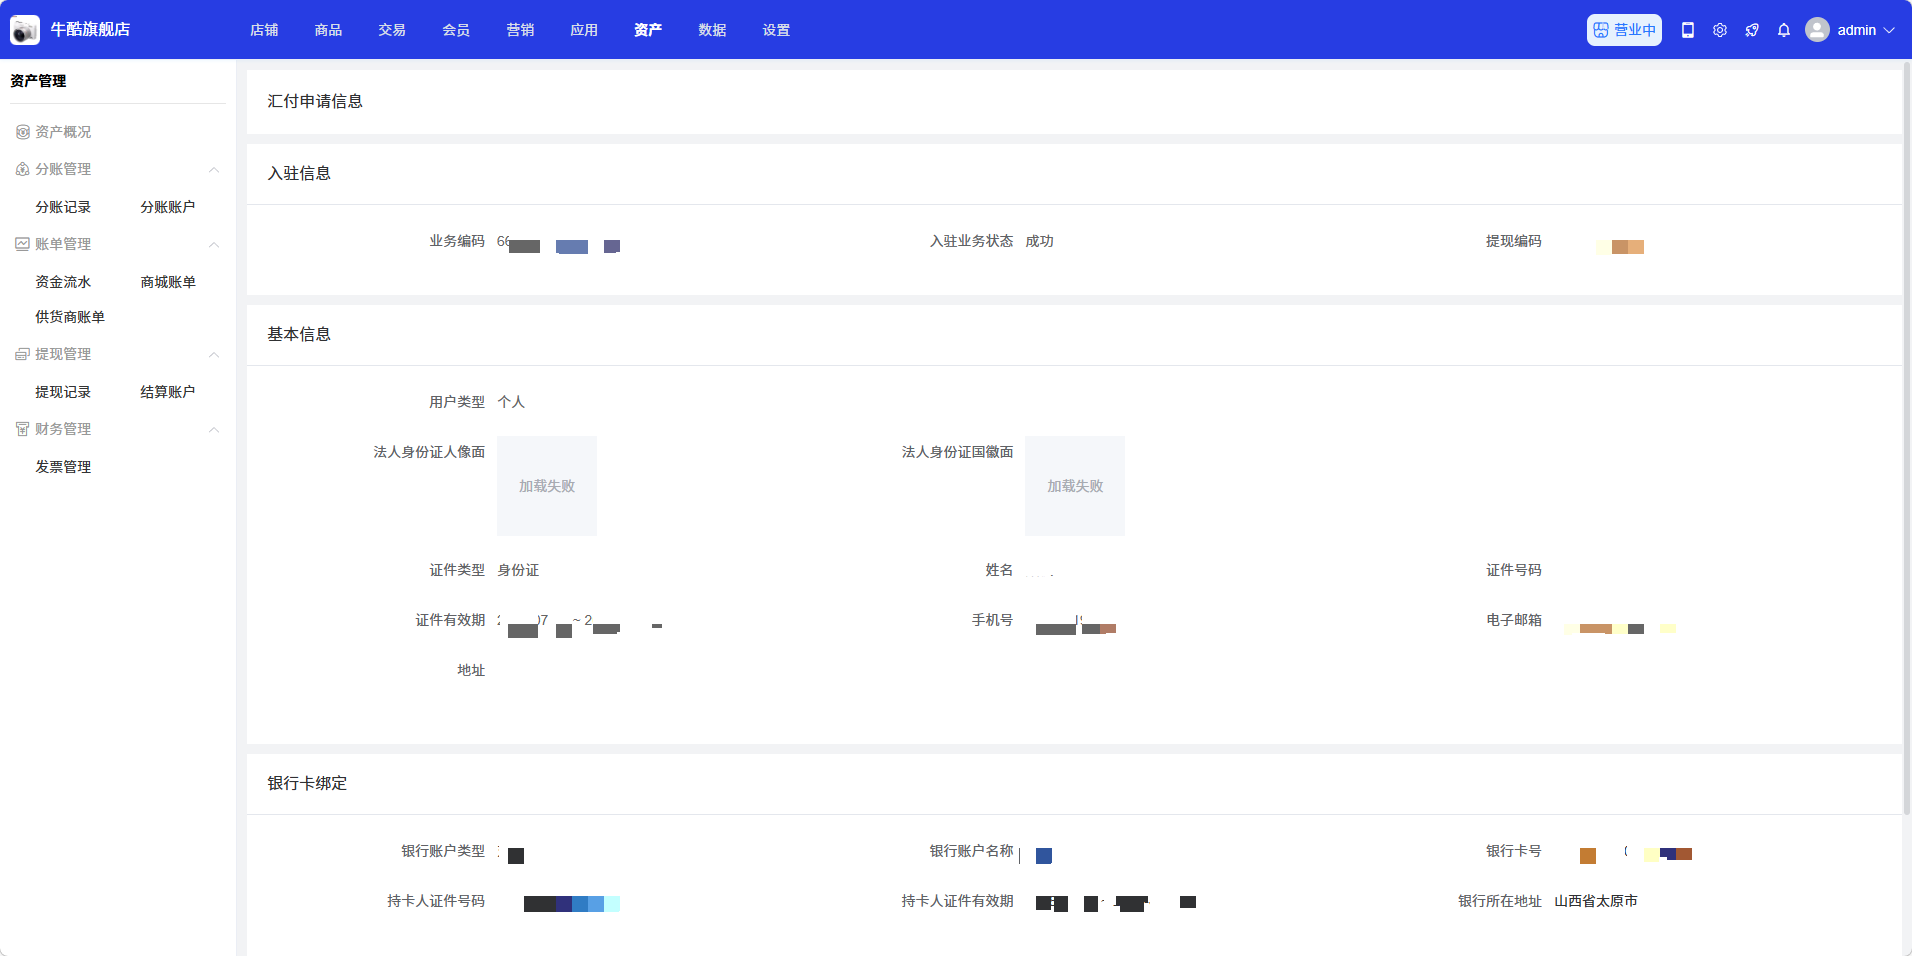Collapse the 财务管理 section chevron
Screen dimensions: 1912x956
click(214, 430)
